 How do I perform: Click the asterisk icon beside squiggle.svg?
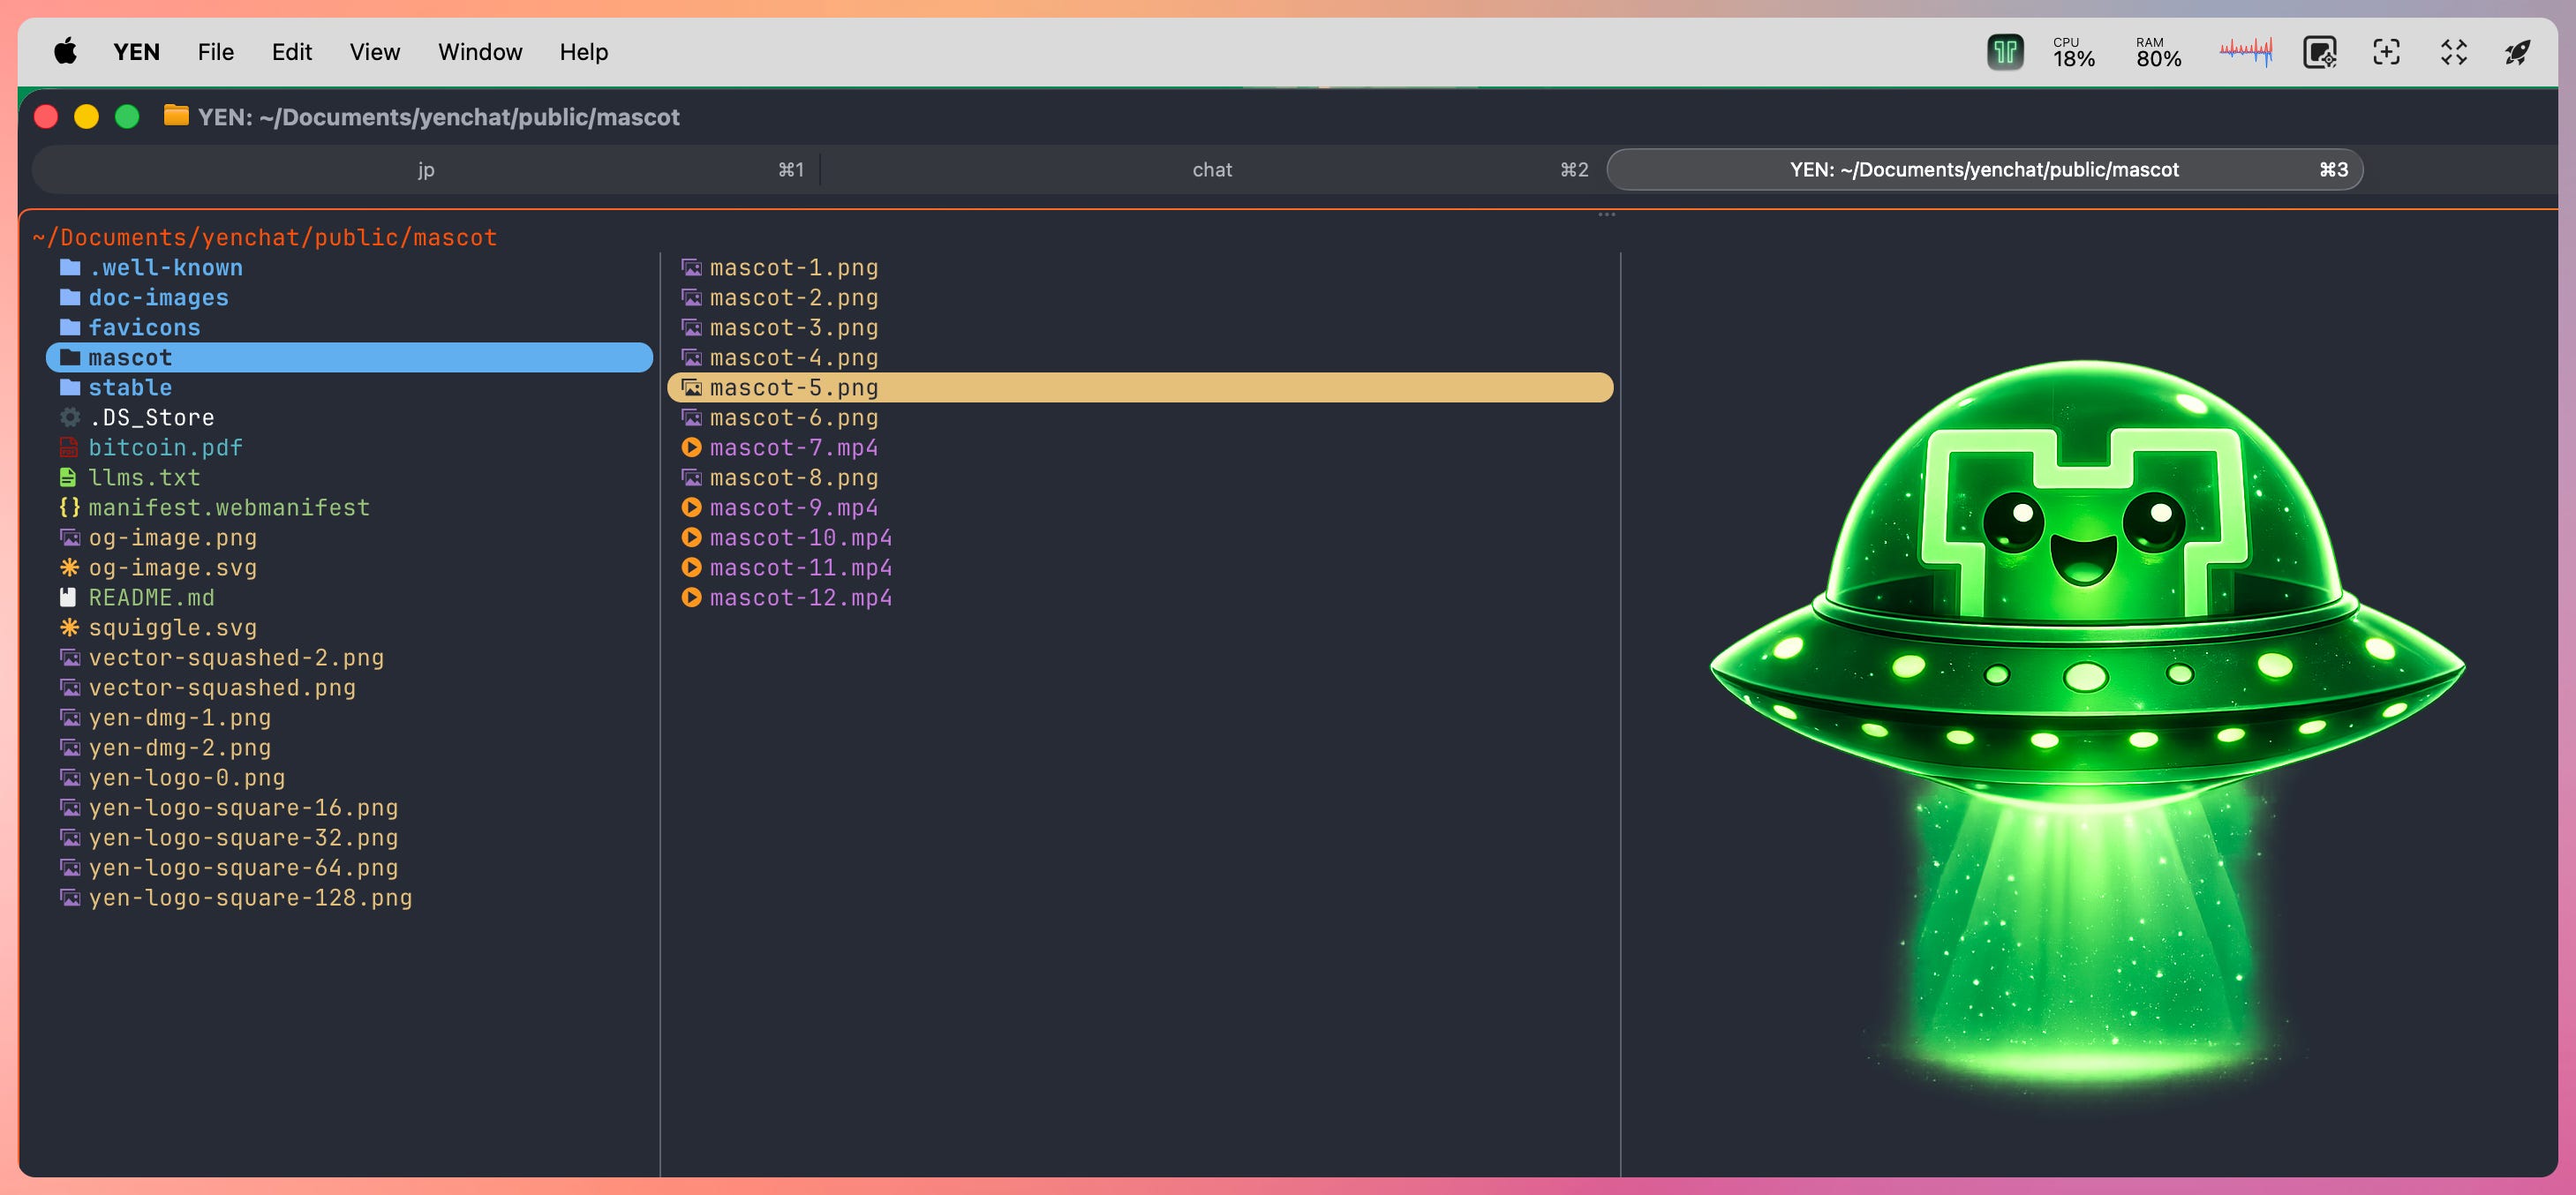tap(69, 628)
